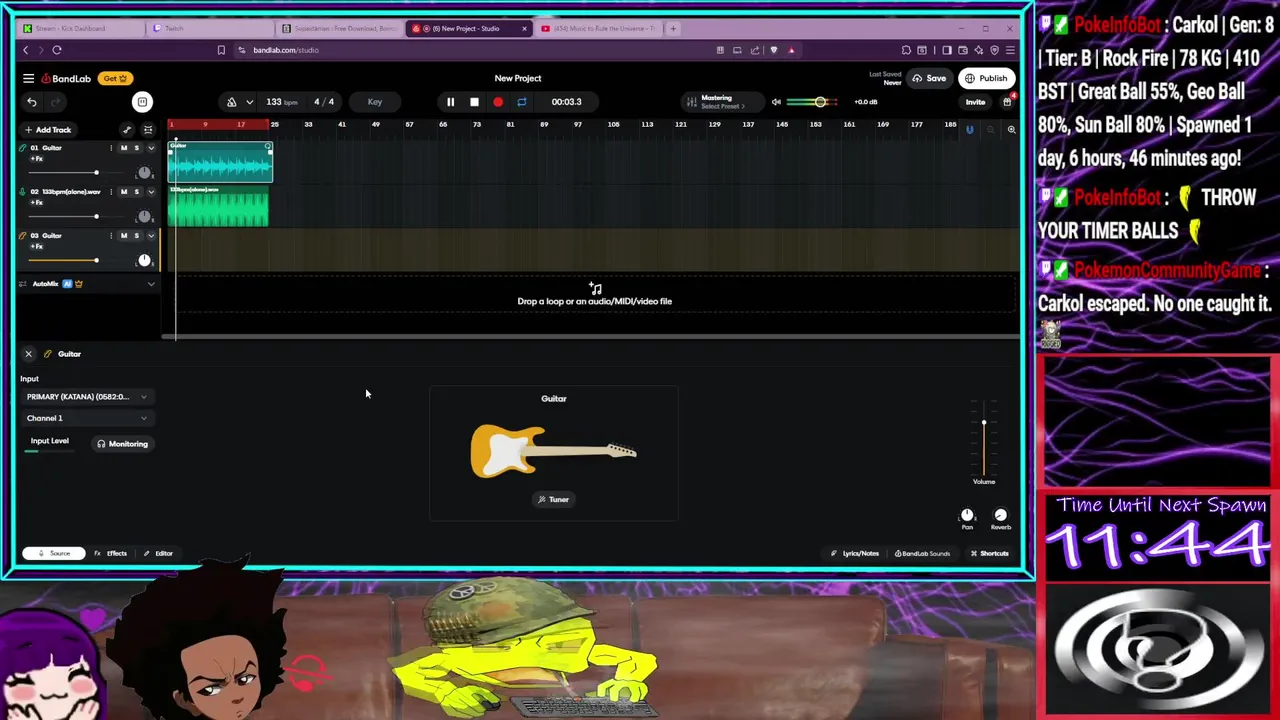Mute the 01 Guitar track

pyautogui.click(x=124, y=148)
